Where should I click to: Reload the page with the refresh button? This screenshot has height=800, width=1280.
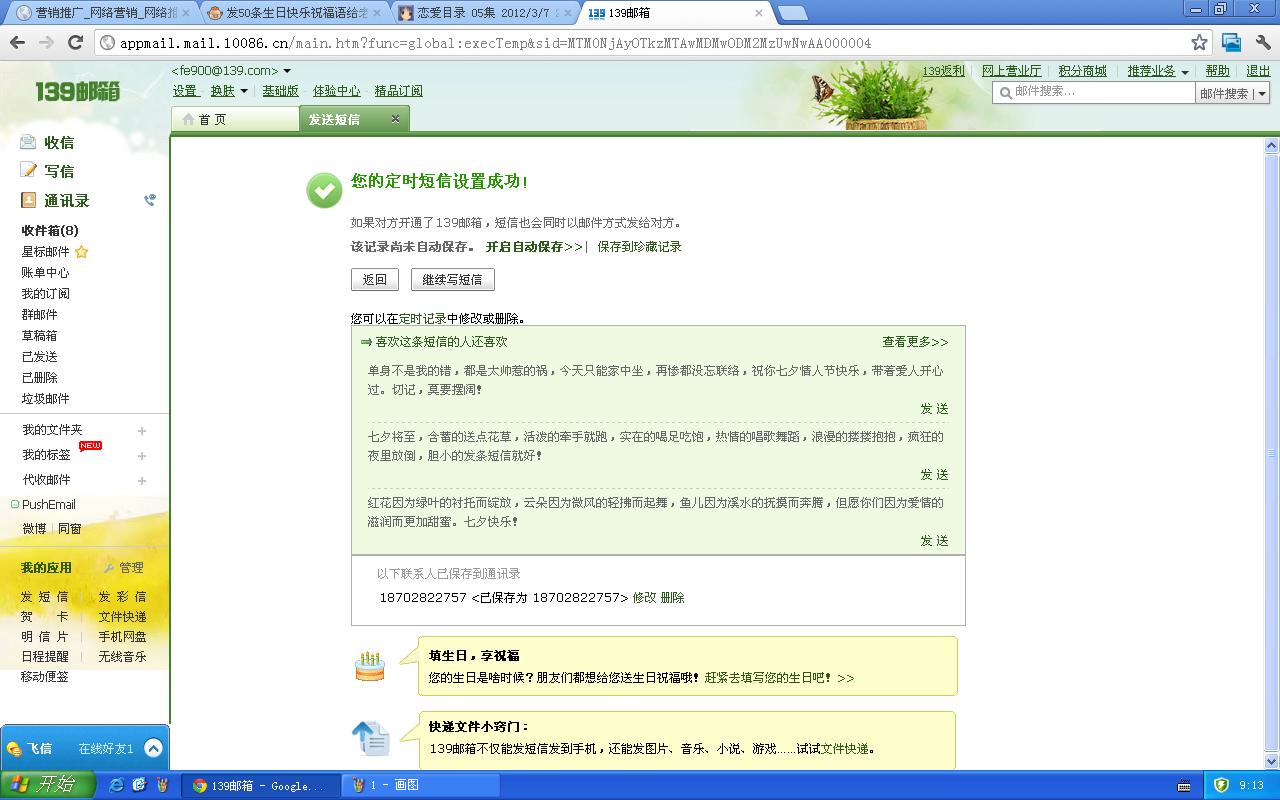tap(75, 43)
